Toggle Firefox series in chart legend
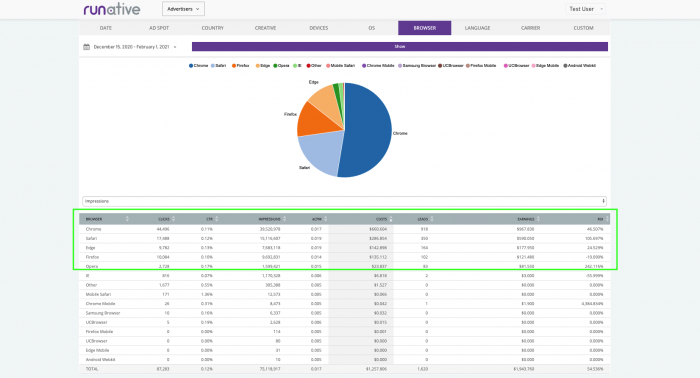 (241, 66)
